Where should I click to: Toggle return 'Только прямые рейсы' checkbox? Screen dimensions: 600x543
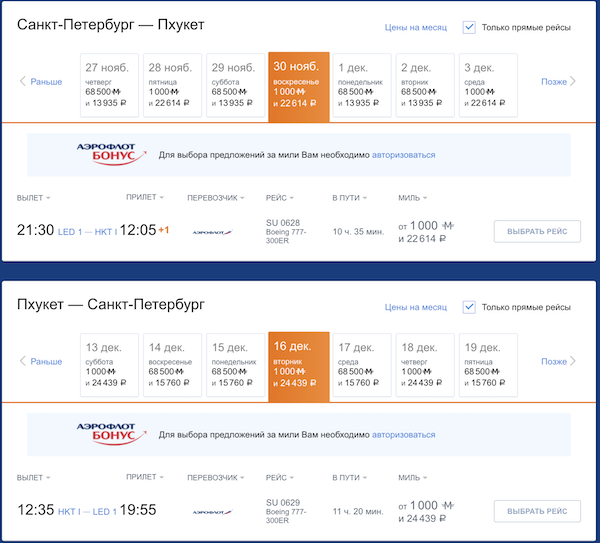[x=469, y=307]
